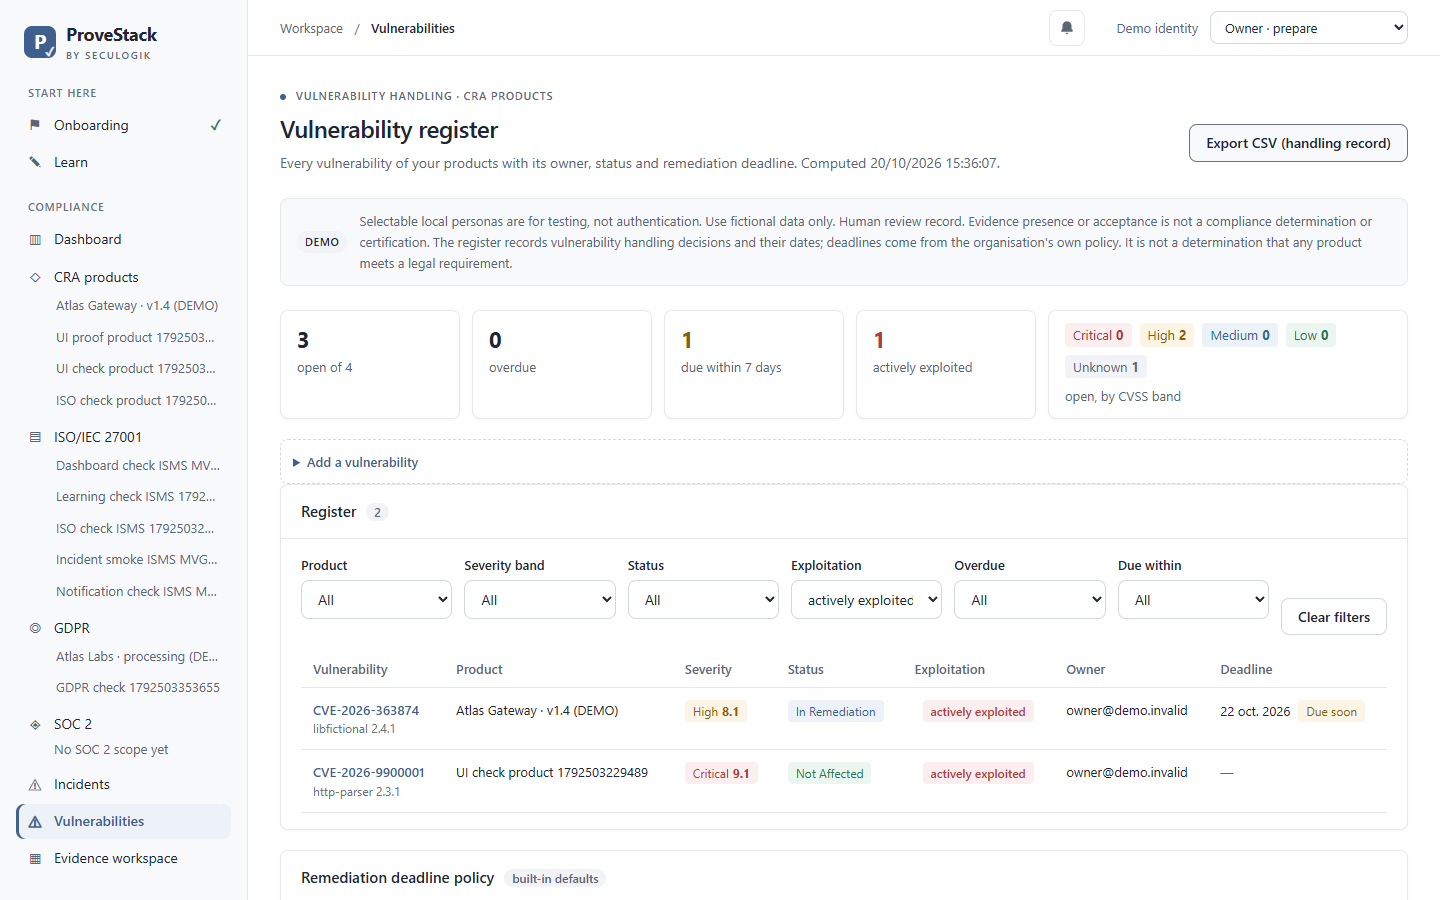Click the In Remediation status badge
This screenshot has width=1440, height=900.
click(x=836, y=712)
